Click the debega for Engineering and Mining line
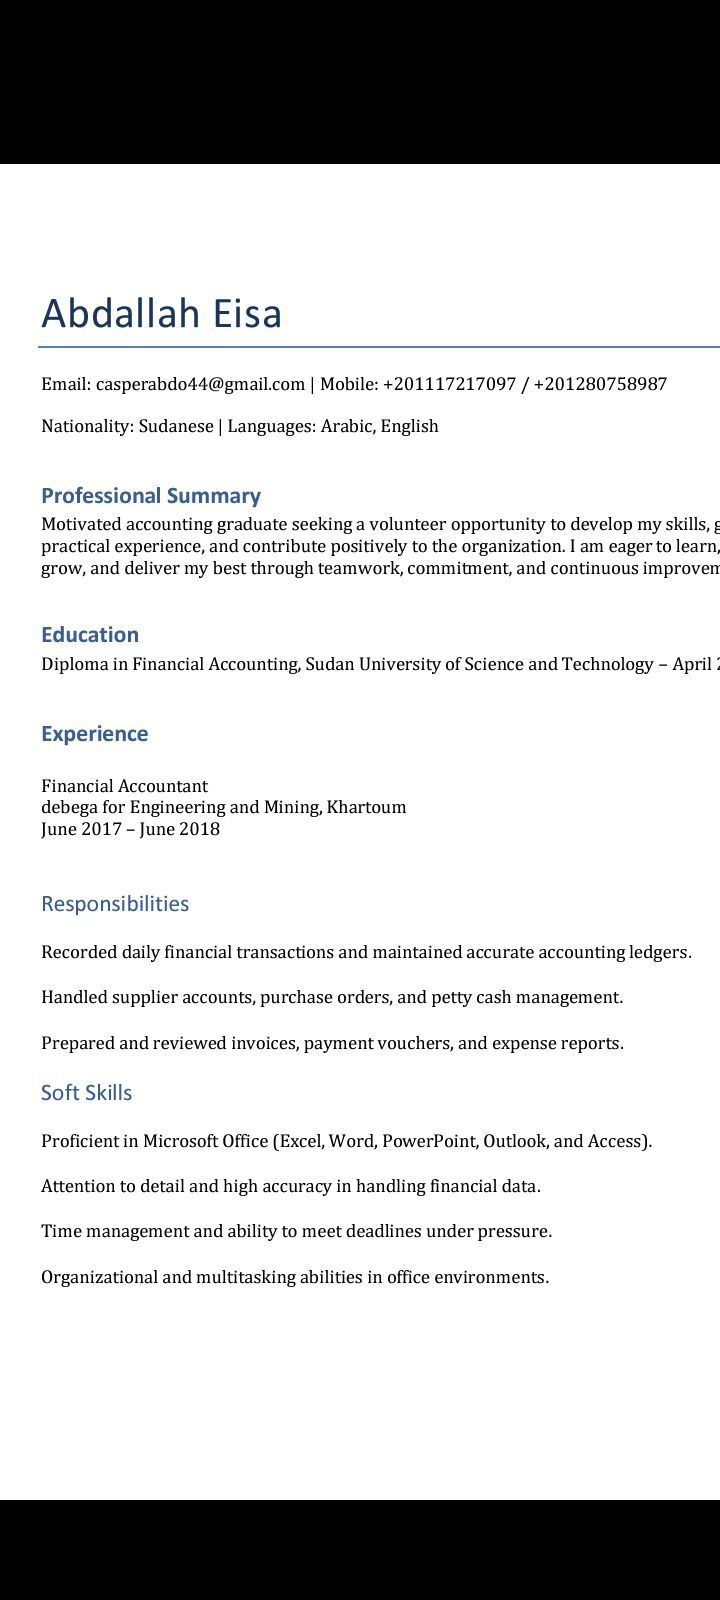720x1600 pixels. click(223, 807)
